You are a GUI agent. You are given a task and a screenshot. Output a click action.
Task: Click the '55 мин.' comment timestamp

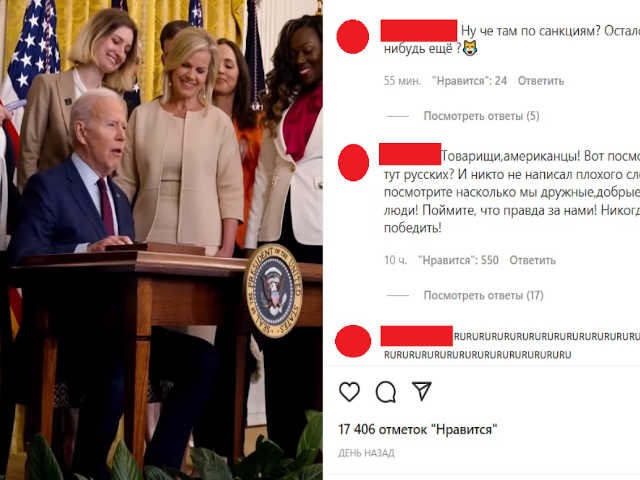pyautogui.click(x=402, y=81)
